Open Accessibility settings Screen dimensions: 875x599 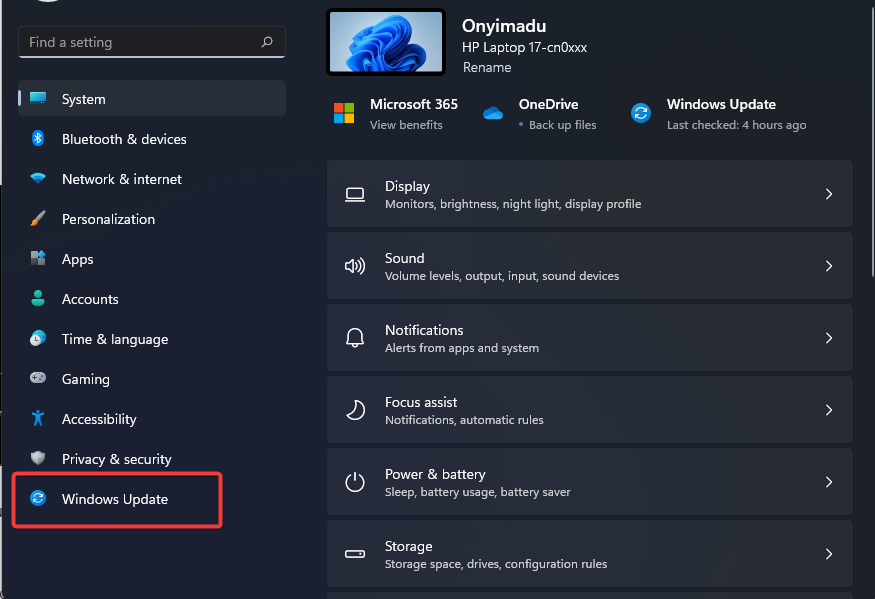(x=152, y=419)
